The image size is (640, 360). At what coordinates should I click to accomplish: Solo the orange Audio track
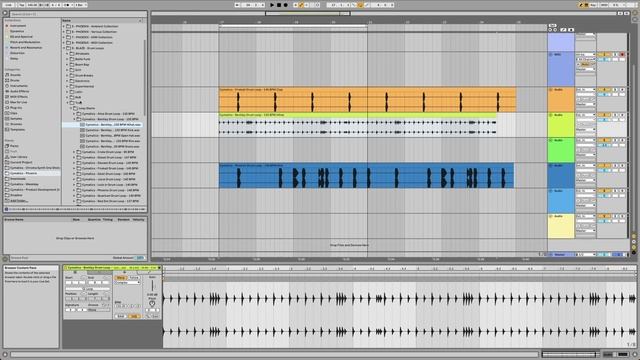pos(616,89)
